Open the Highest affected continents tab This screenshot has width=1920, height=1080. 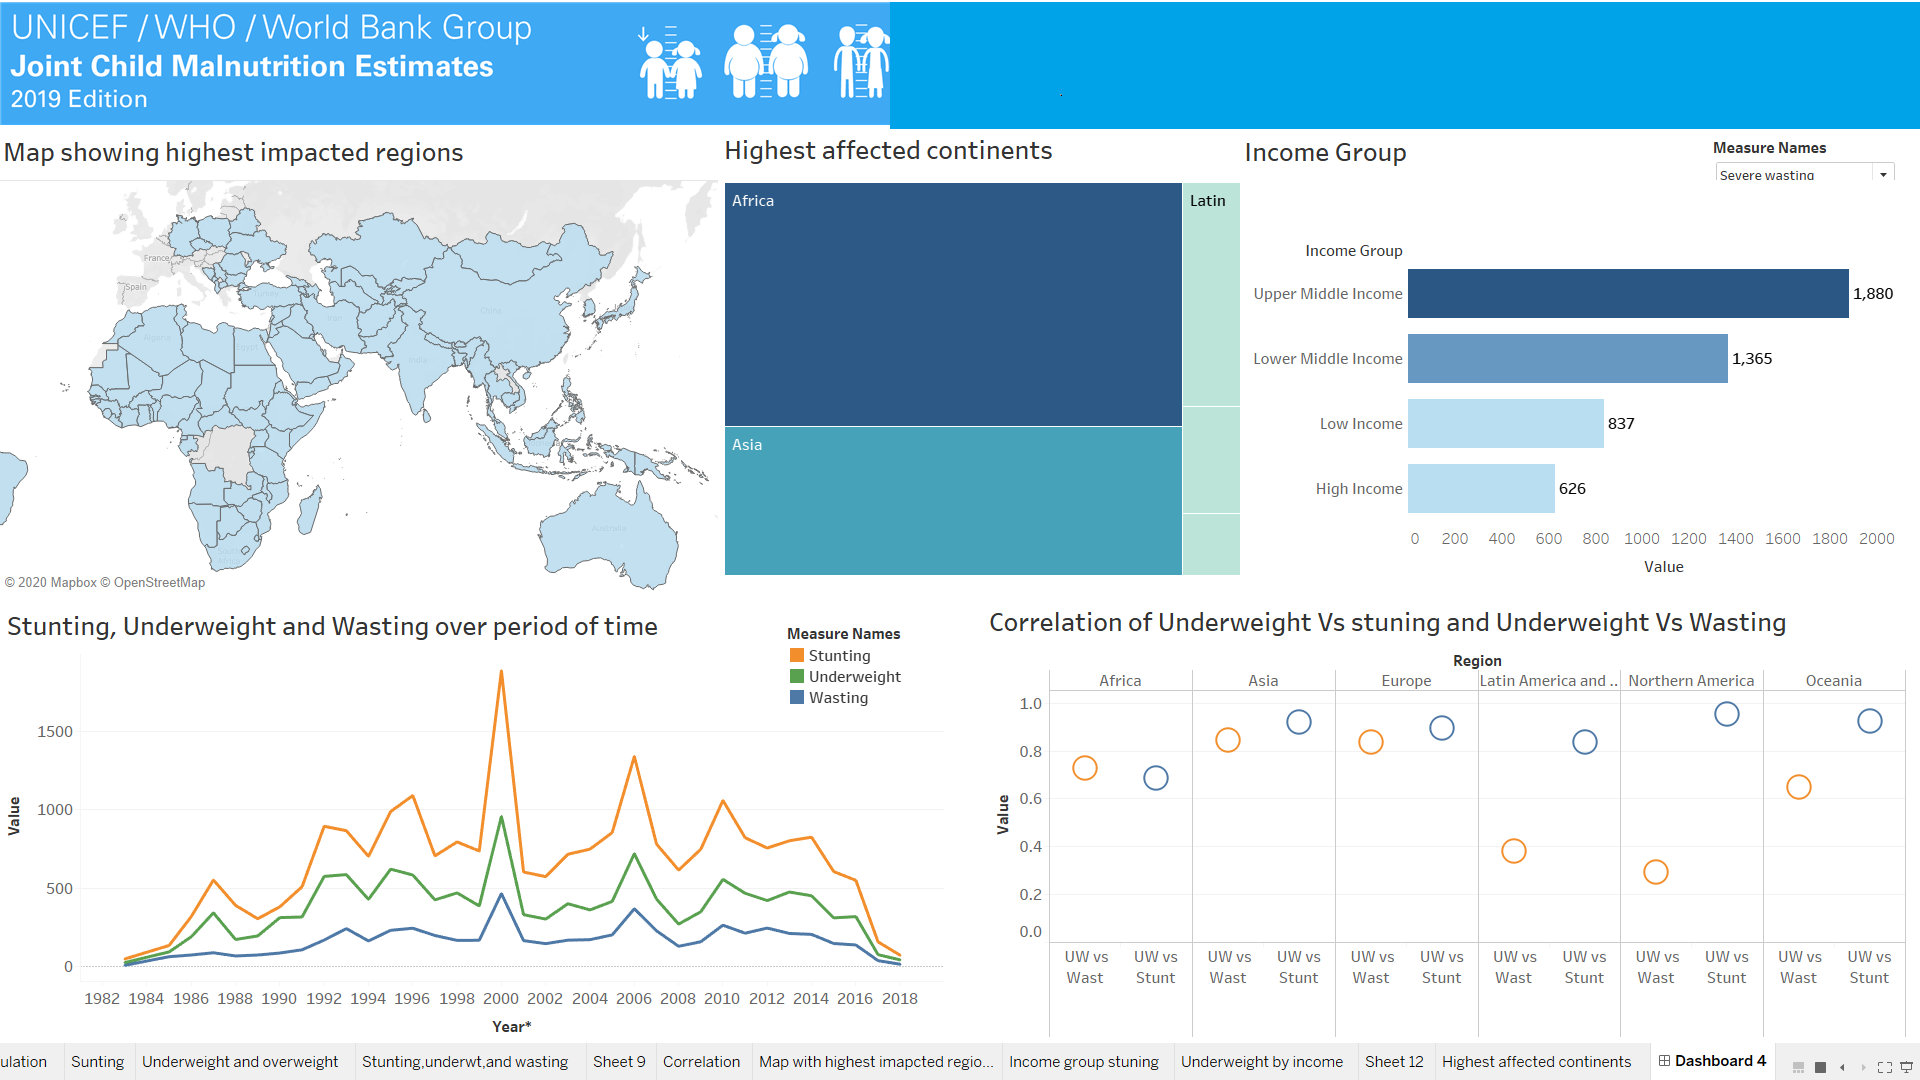click(1536, 1061)
